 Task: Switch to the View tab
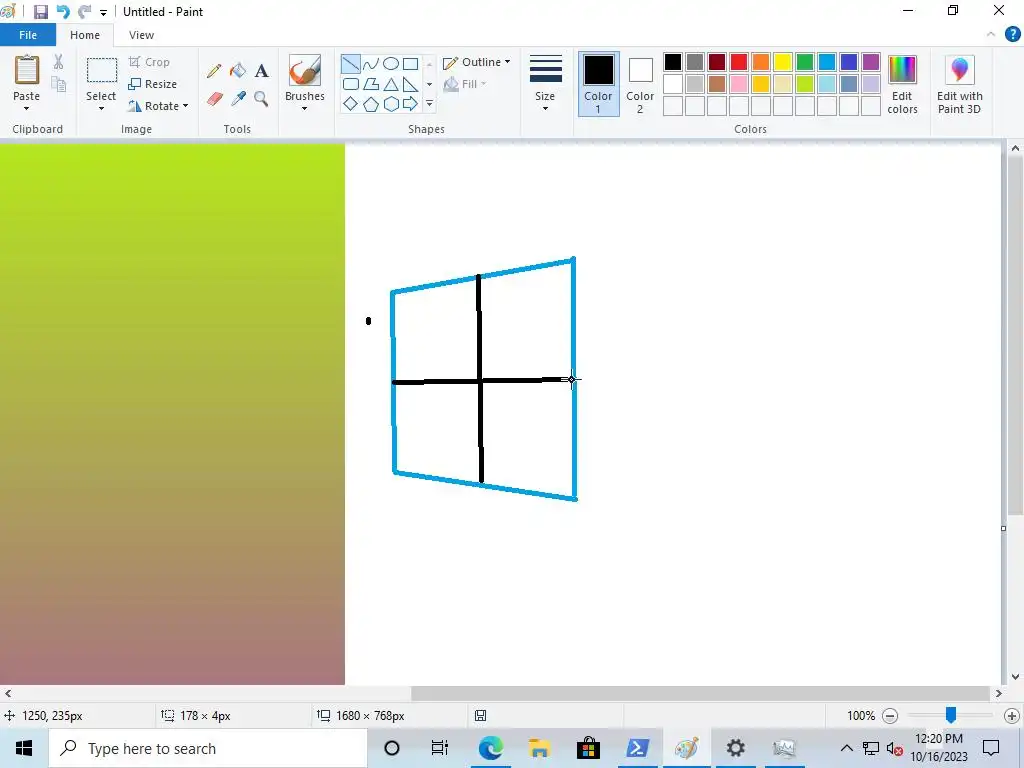pyautogui.click(x=141, y=35)
